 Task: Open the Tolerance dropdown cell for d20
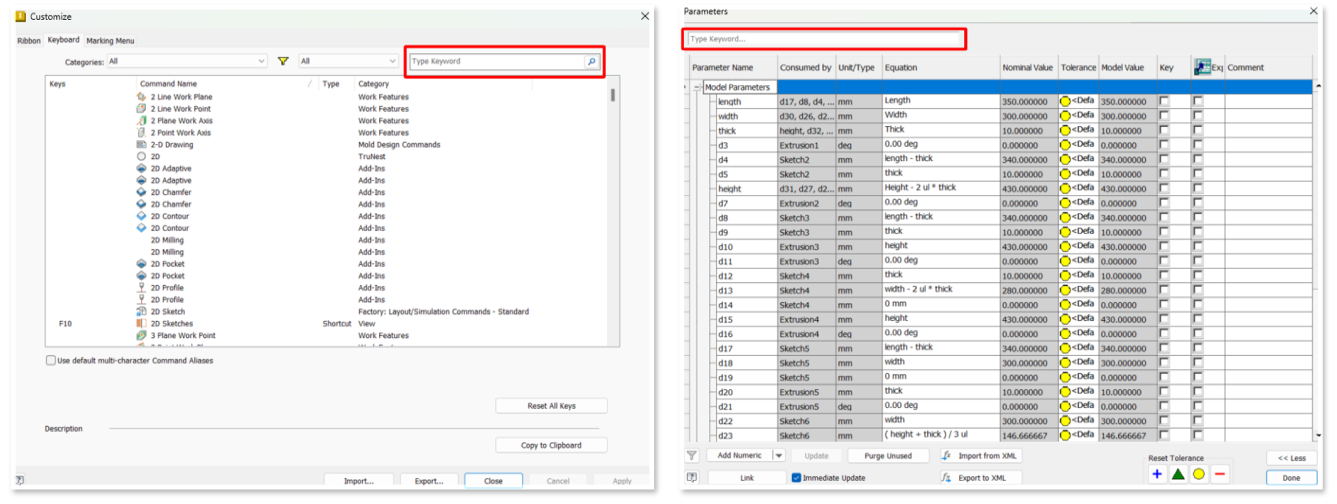(1078, 392)
